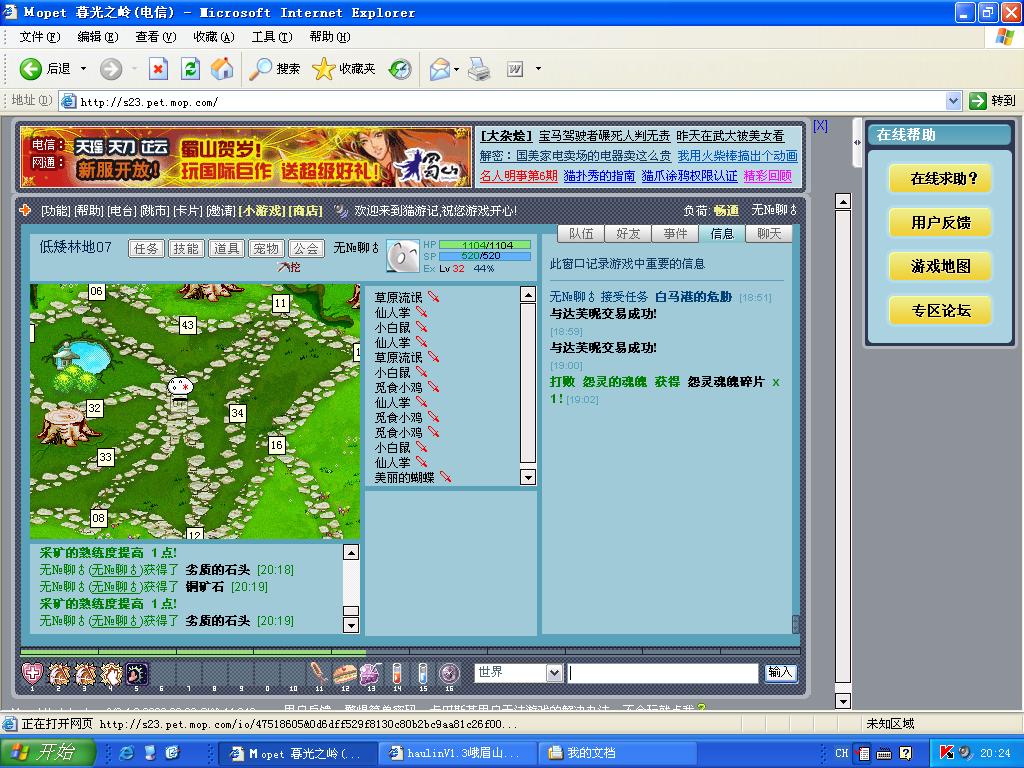This screenshot has height=768, width=1024.
Task: Open the 宠物 pet button
Action: pyautogui.click(x=266, y=249)
